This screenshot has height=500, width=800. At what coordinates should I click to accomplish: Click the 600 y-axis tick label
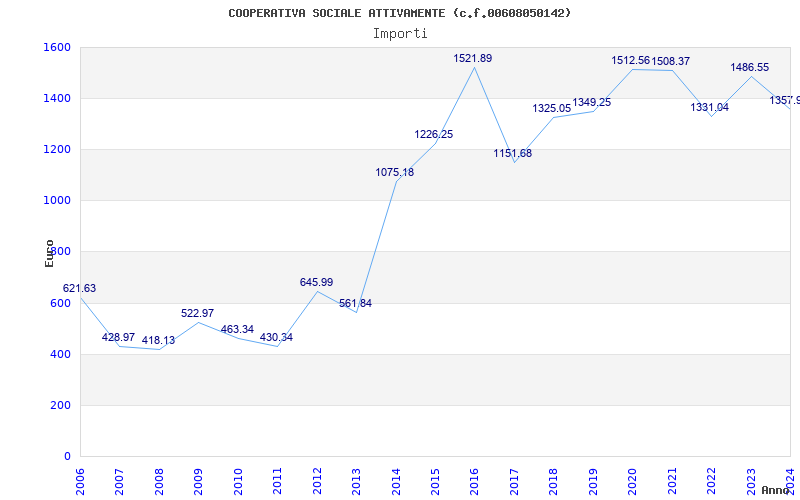coord(61,304)
